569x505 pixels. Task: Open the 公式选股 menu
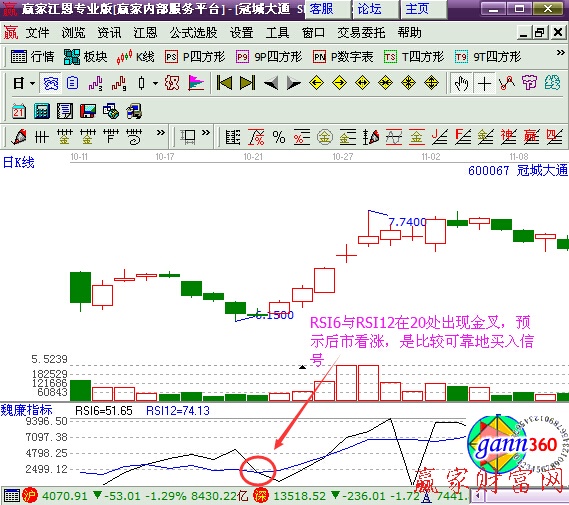pos(193,33)
